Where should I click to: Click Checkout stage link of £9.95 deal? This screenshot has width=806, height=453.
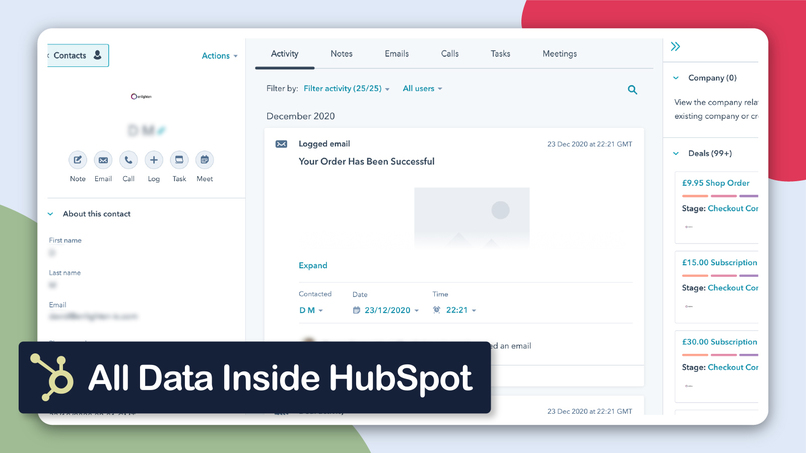(x=733, y=208)
